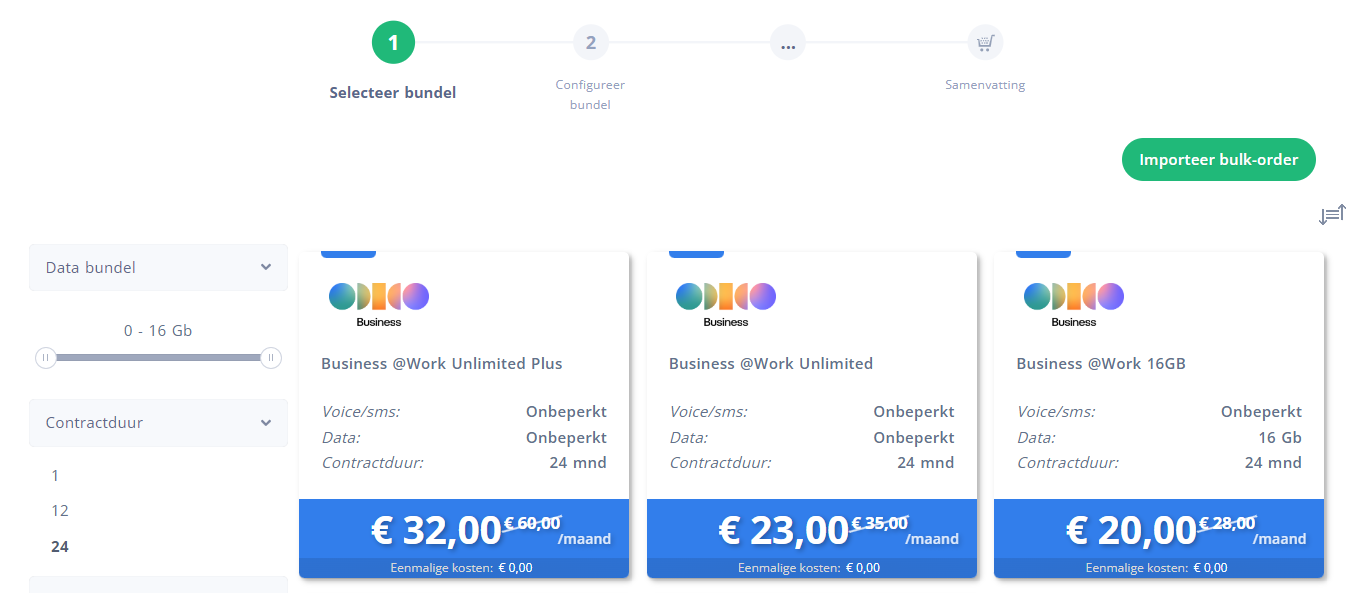Go to Selecteer bundel step label
Screen dimensions: 1369x593
[393, 93]
